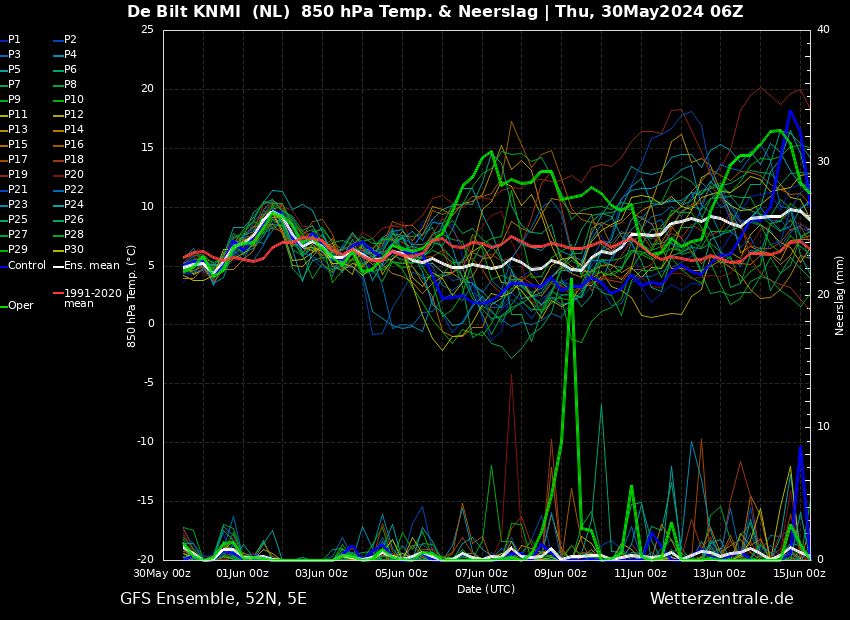This screenshot has height=620, width=850.
Task: Select the P30 legend entry
Action: pos(69,249)
